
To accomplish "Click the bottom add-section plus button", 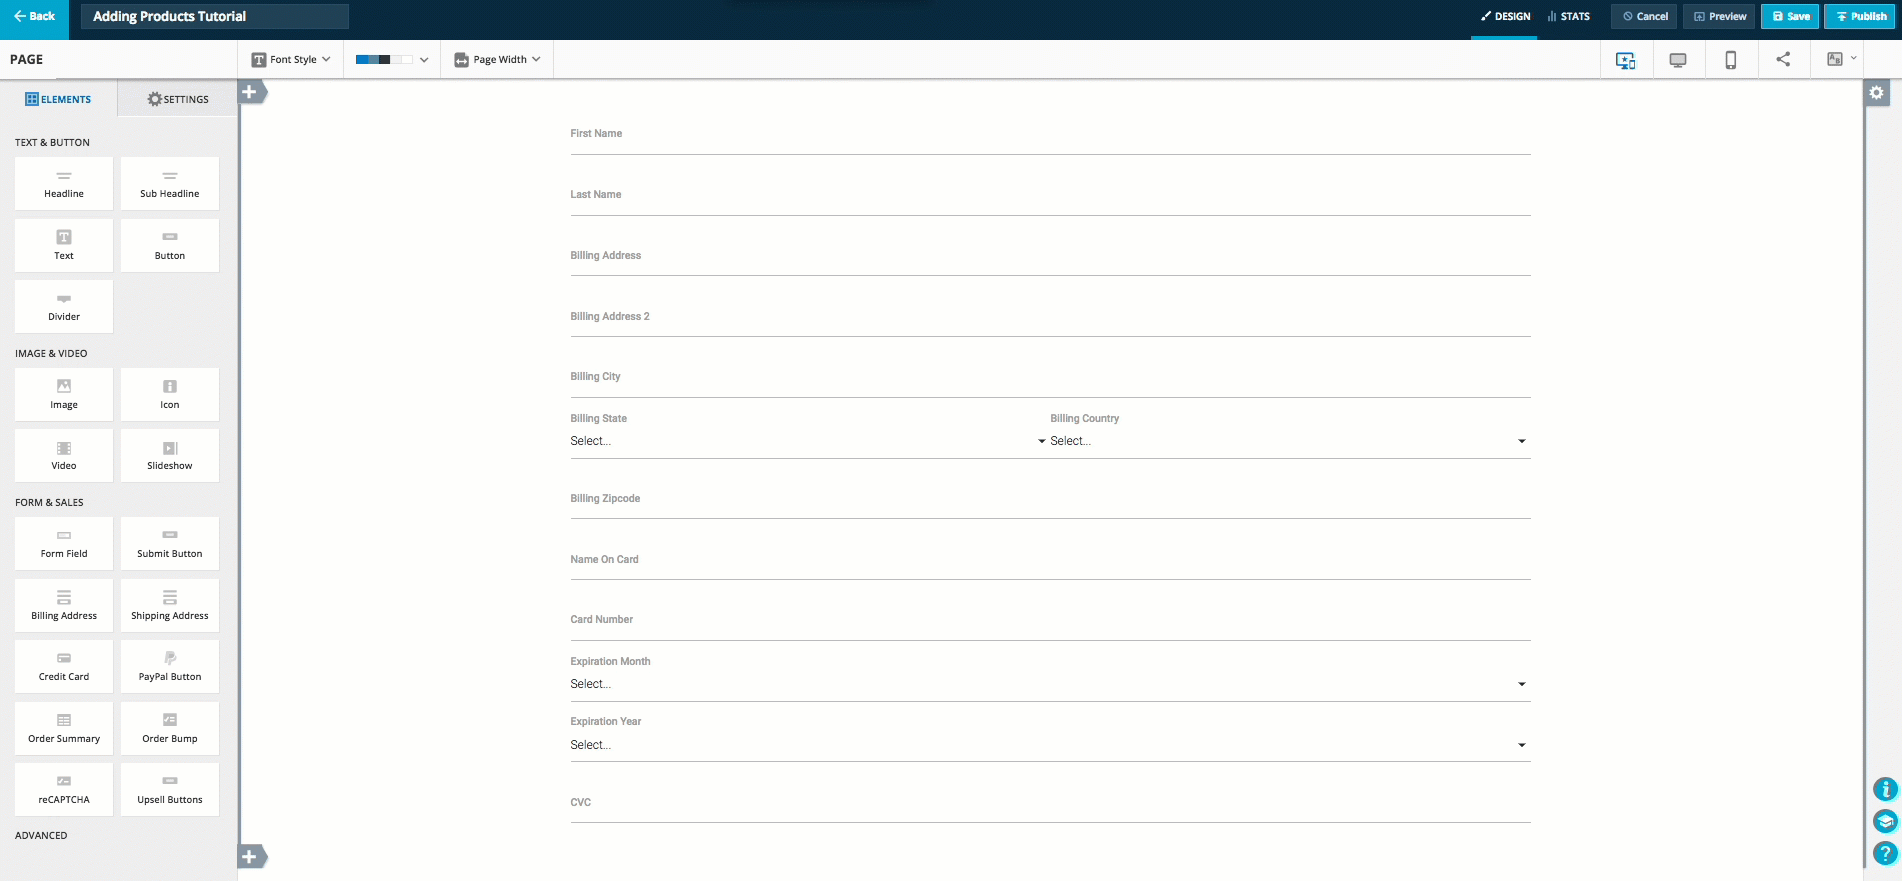I will pyautogui.click(x=251, y=857).
